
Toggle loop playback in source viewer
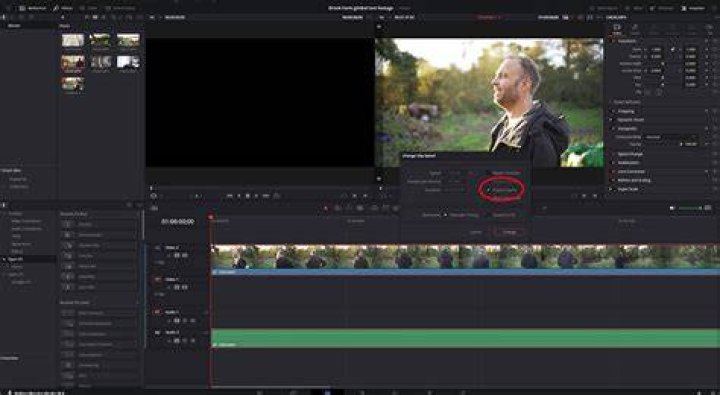pyautogui.click(x=277, y=196)
